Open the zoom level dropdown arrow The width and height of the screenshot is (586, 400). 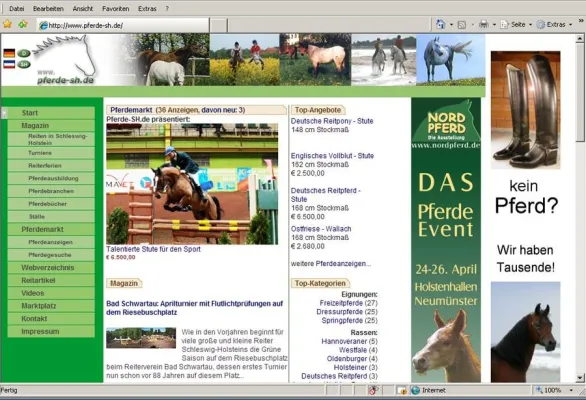pyautogui.click(x=571, y=390)
